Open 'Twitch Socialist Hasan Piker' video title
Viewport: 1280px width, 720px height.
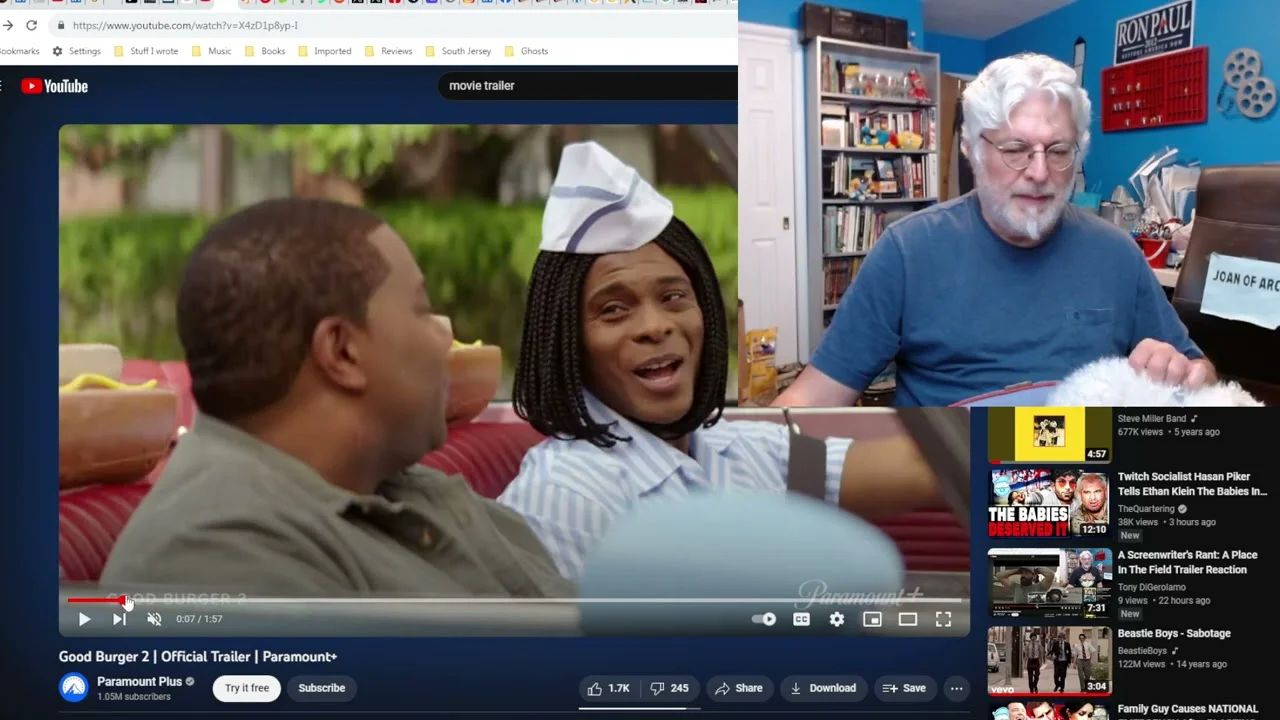1192,484
